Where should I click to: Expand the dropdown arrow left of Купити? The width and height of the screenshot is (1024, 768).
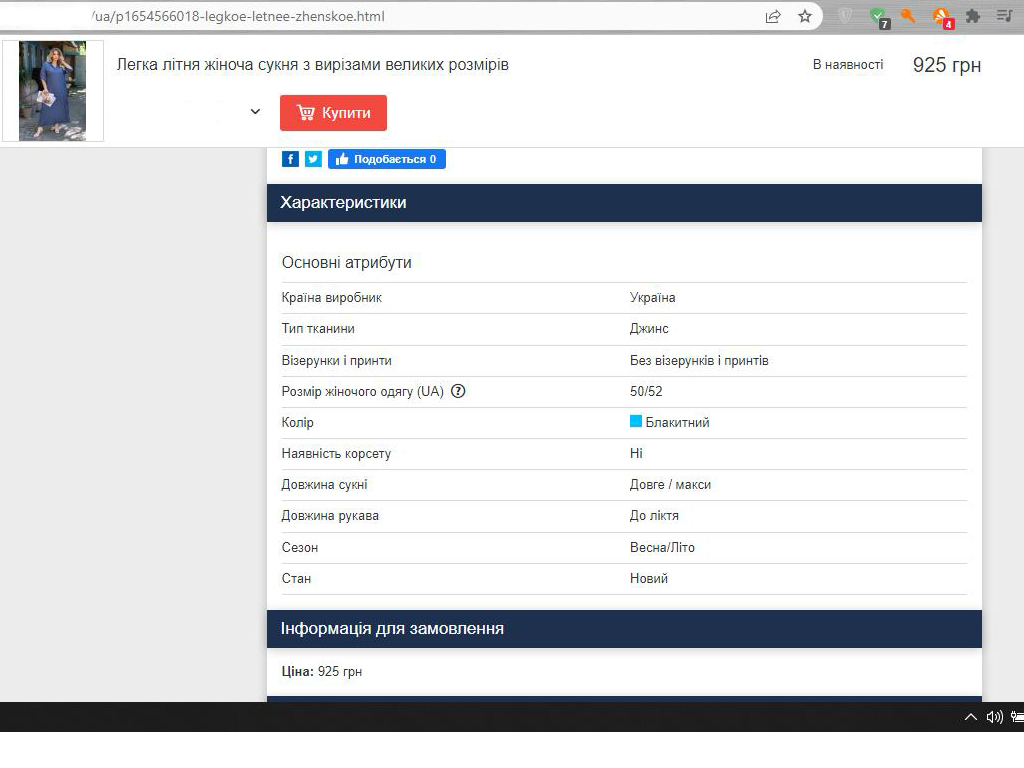[255, 112]
